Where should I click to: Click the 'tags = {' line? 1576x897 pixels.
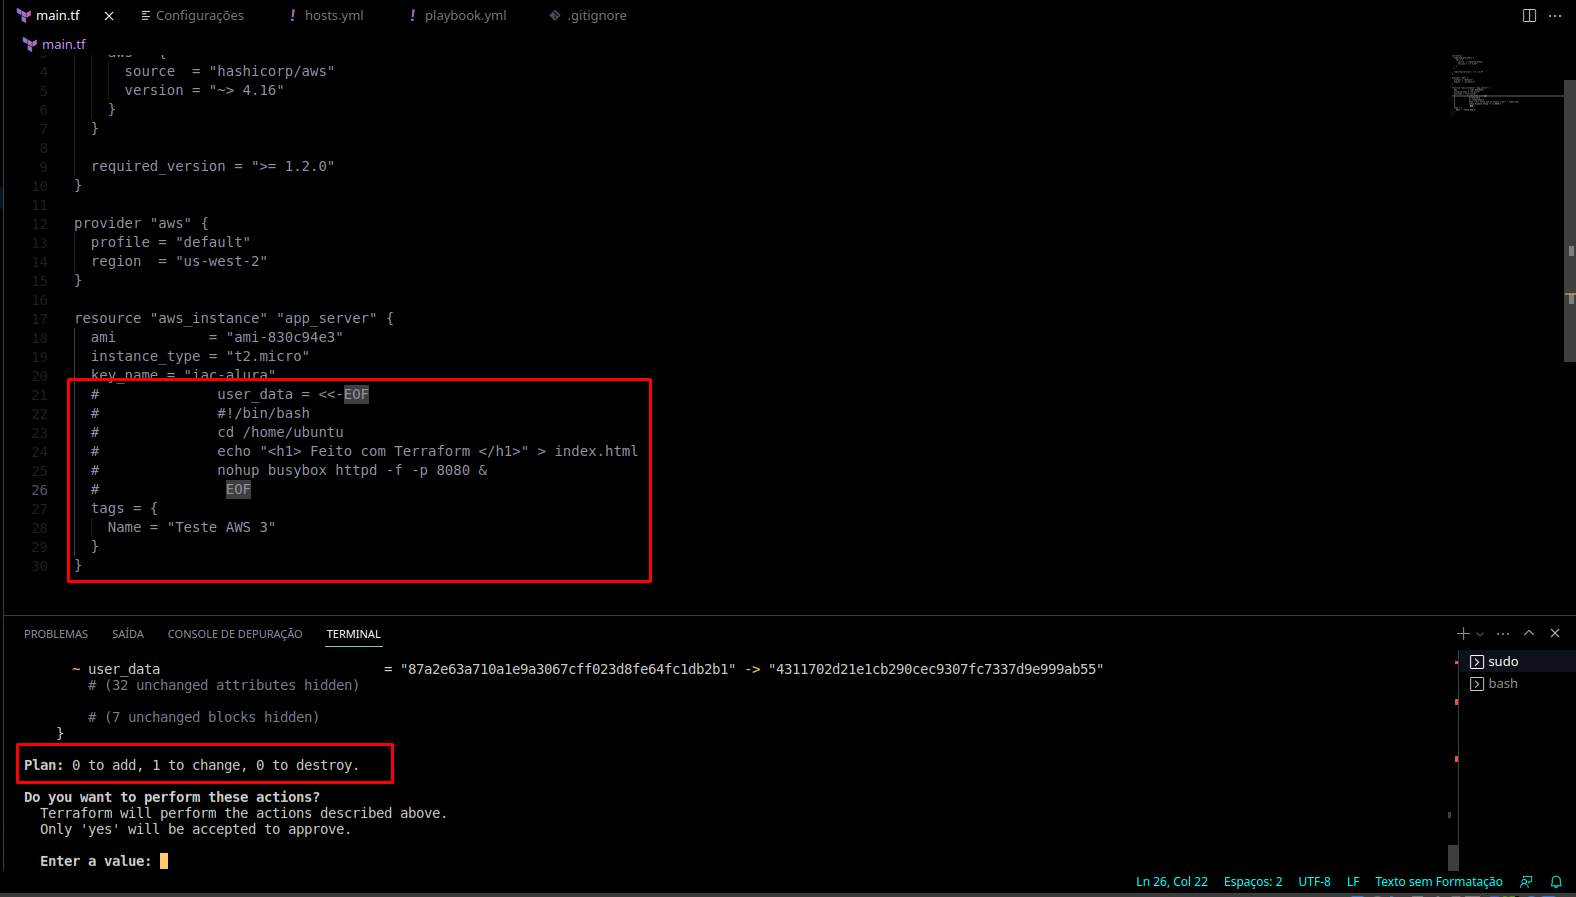coord(124,509)
